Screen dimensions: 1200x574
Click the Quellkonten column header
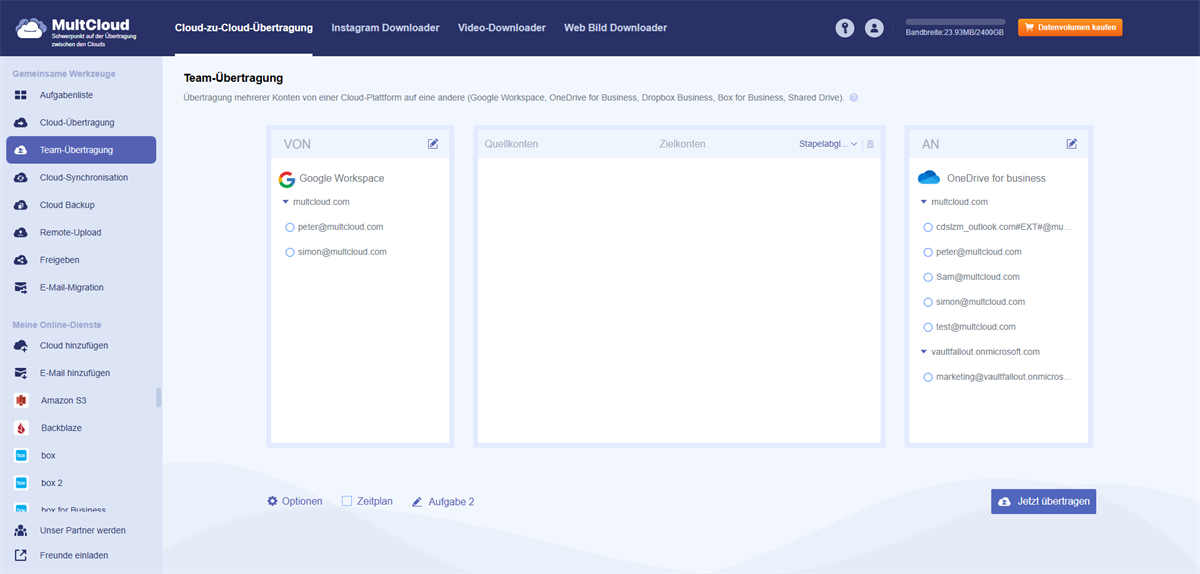[x=511, y=144]
